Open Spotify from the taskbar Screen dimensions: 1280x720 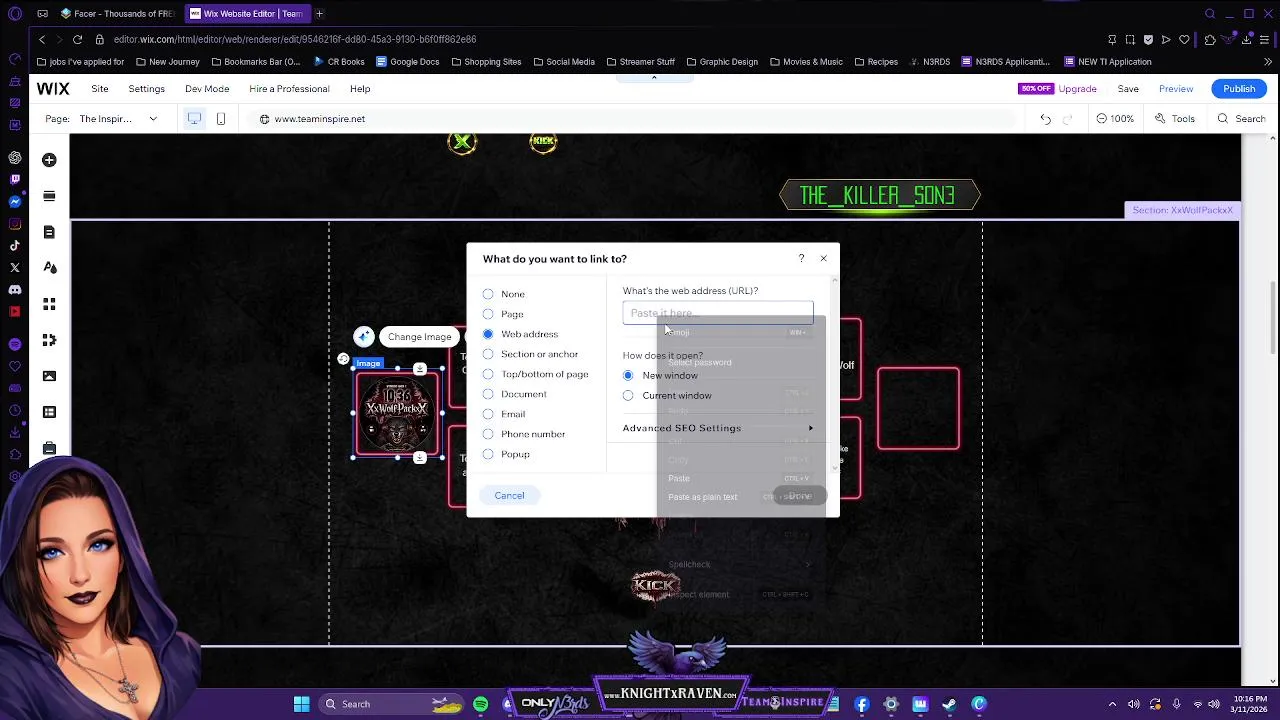coord(481,704)
